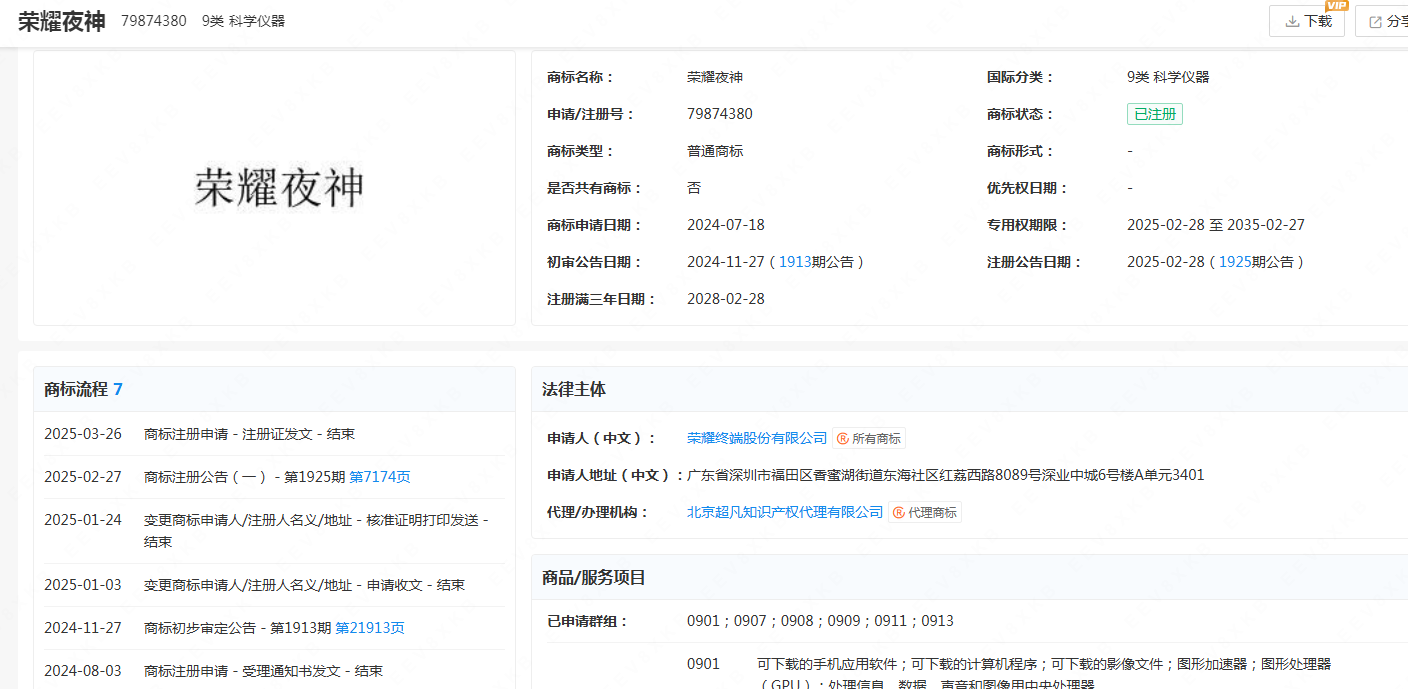
Task: Click the 0901 group code in goods list
Action: 703,664
